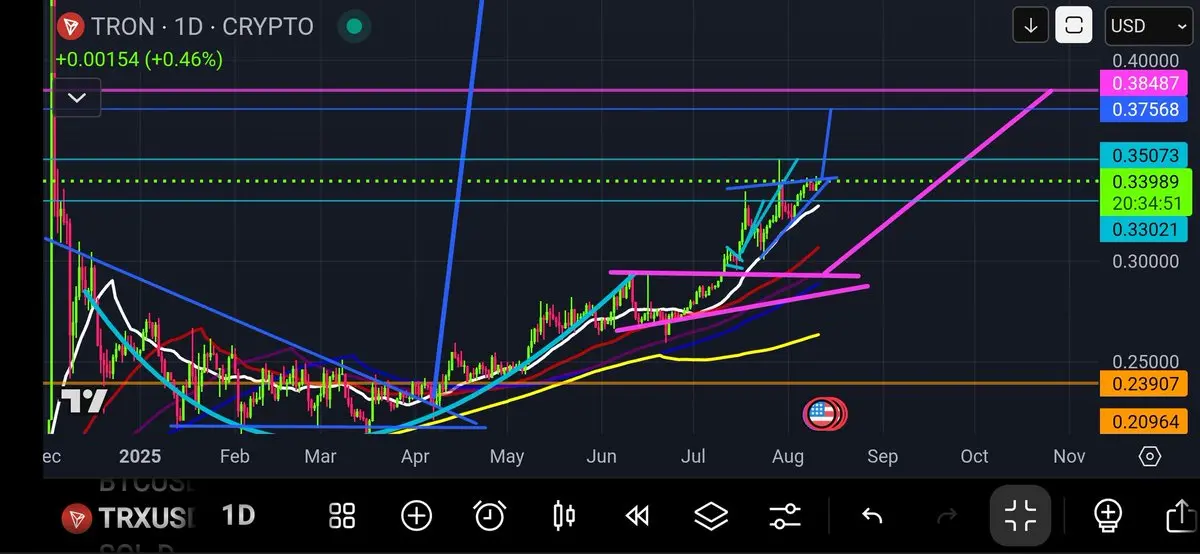The image size is (1200, 554).
Task: Undo the last chart action
Action: [x=872, y=516]
